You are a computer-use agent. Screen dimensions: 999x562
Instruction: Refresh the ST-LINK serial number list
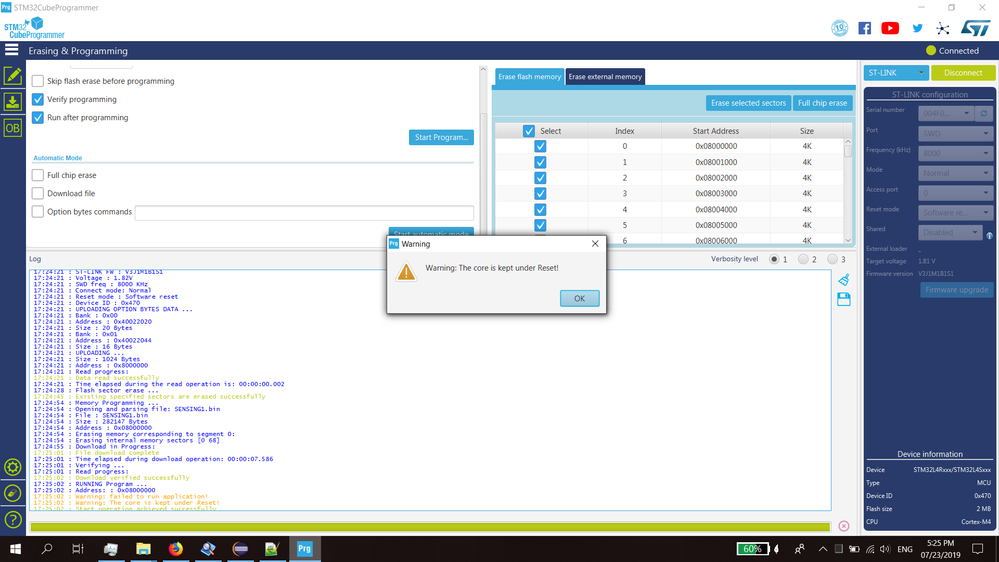pyautogui.click(x=984, y=113)
